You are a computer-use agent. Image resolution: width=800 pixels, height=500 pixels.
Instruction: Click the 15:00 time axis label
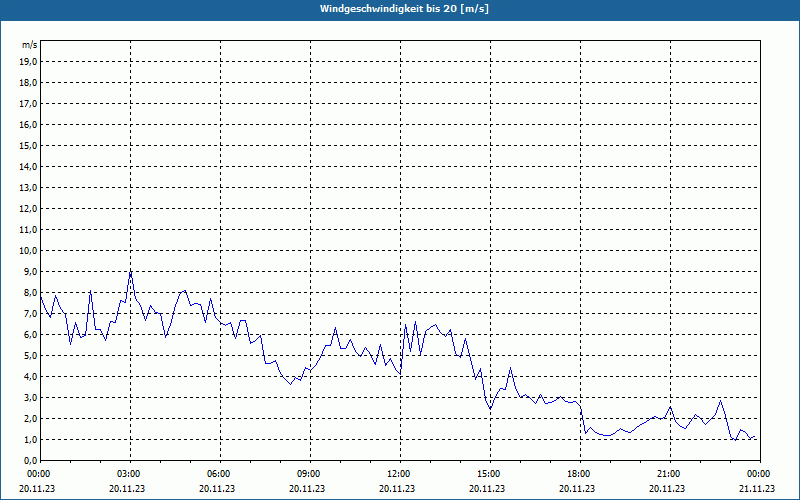(490, 474)
